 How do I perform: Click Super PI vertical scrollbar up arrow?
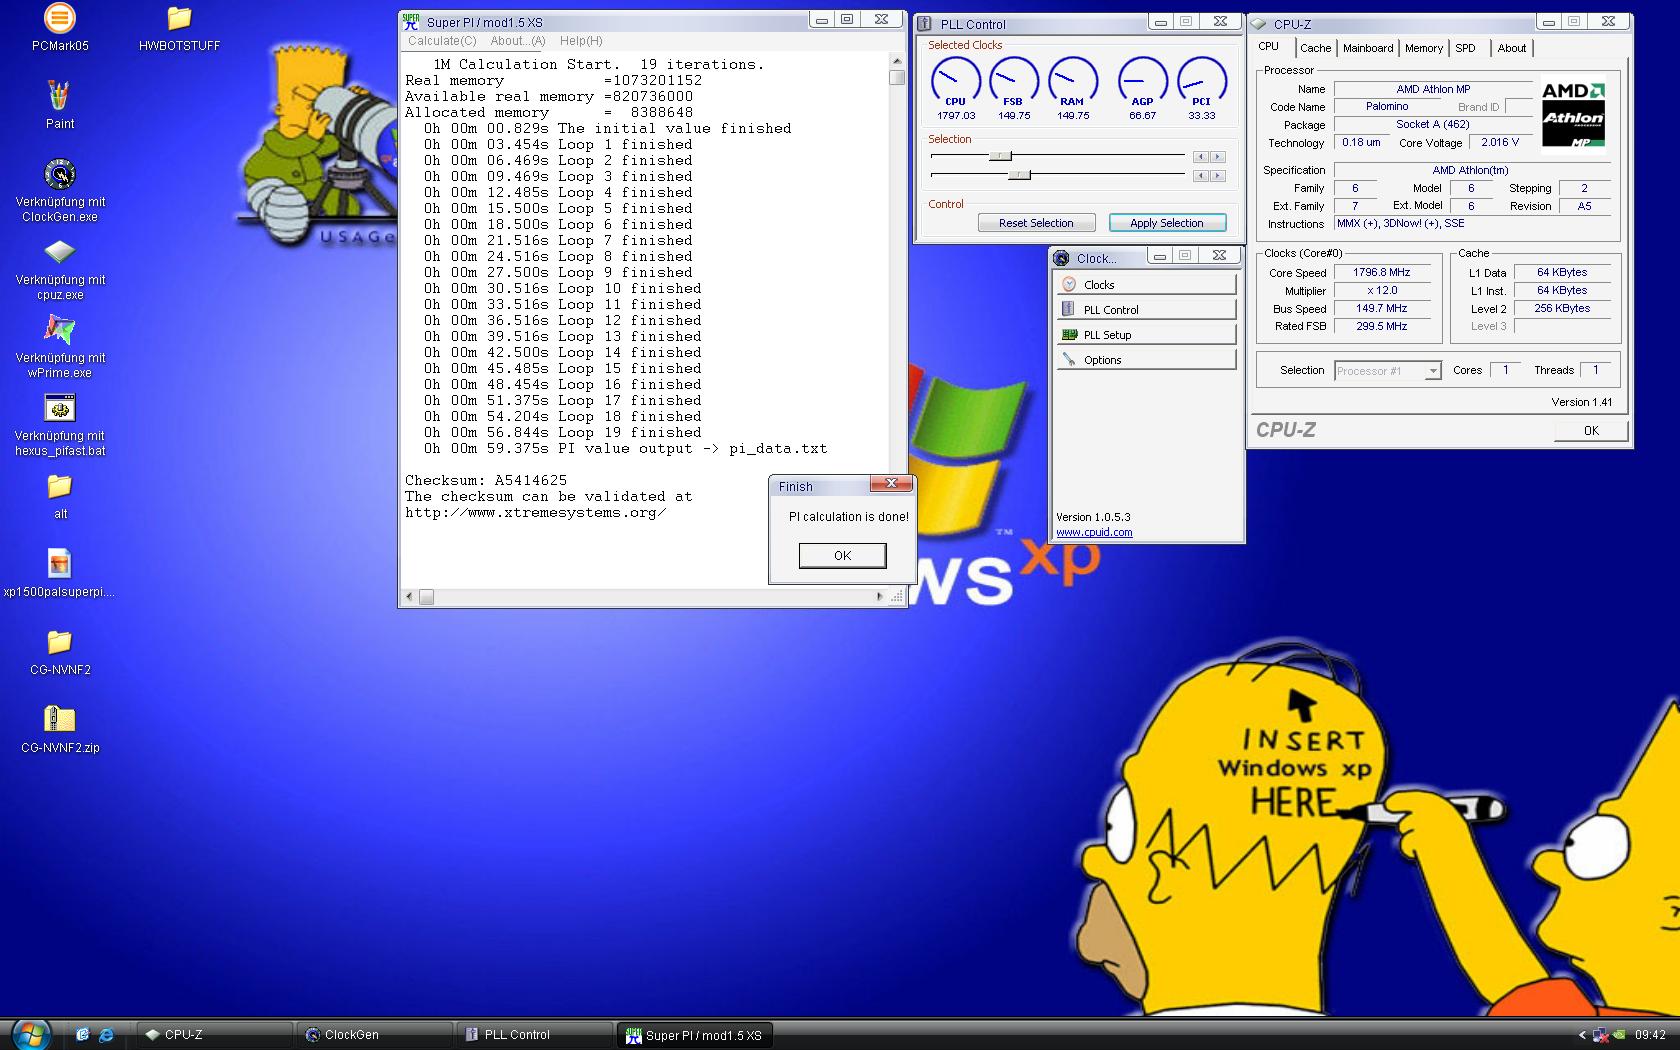tap(896, 61)
